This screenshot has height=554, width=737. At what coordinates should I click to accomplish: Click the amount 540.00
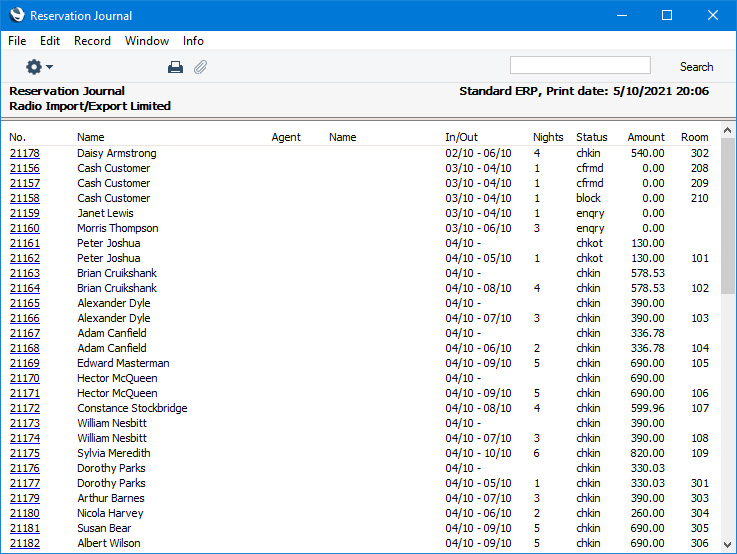pos(647,153)
